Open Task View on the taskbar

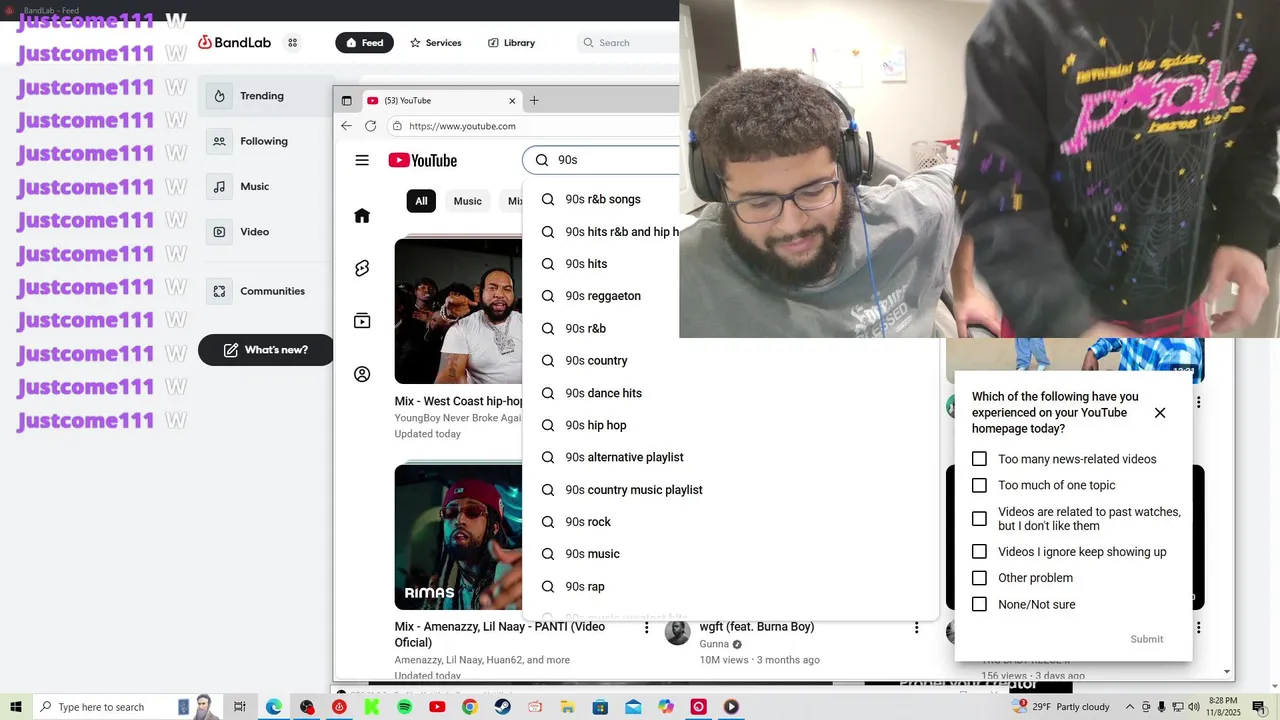[240, 707]
